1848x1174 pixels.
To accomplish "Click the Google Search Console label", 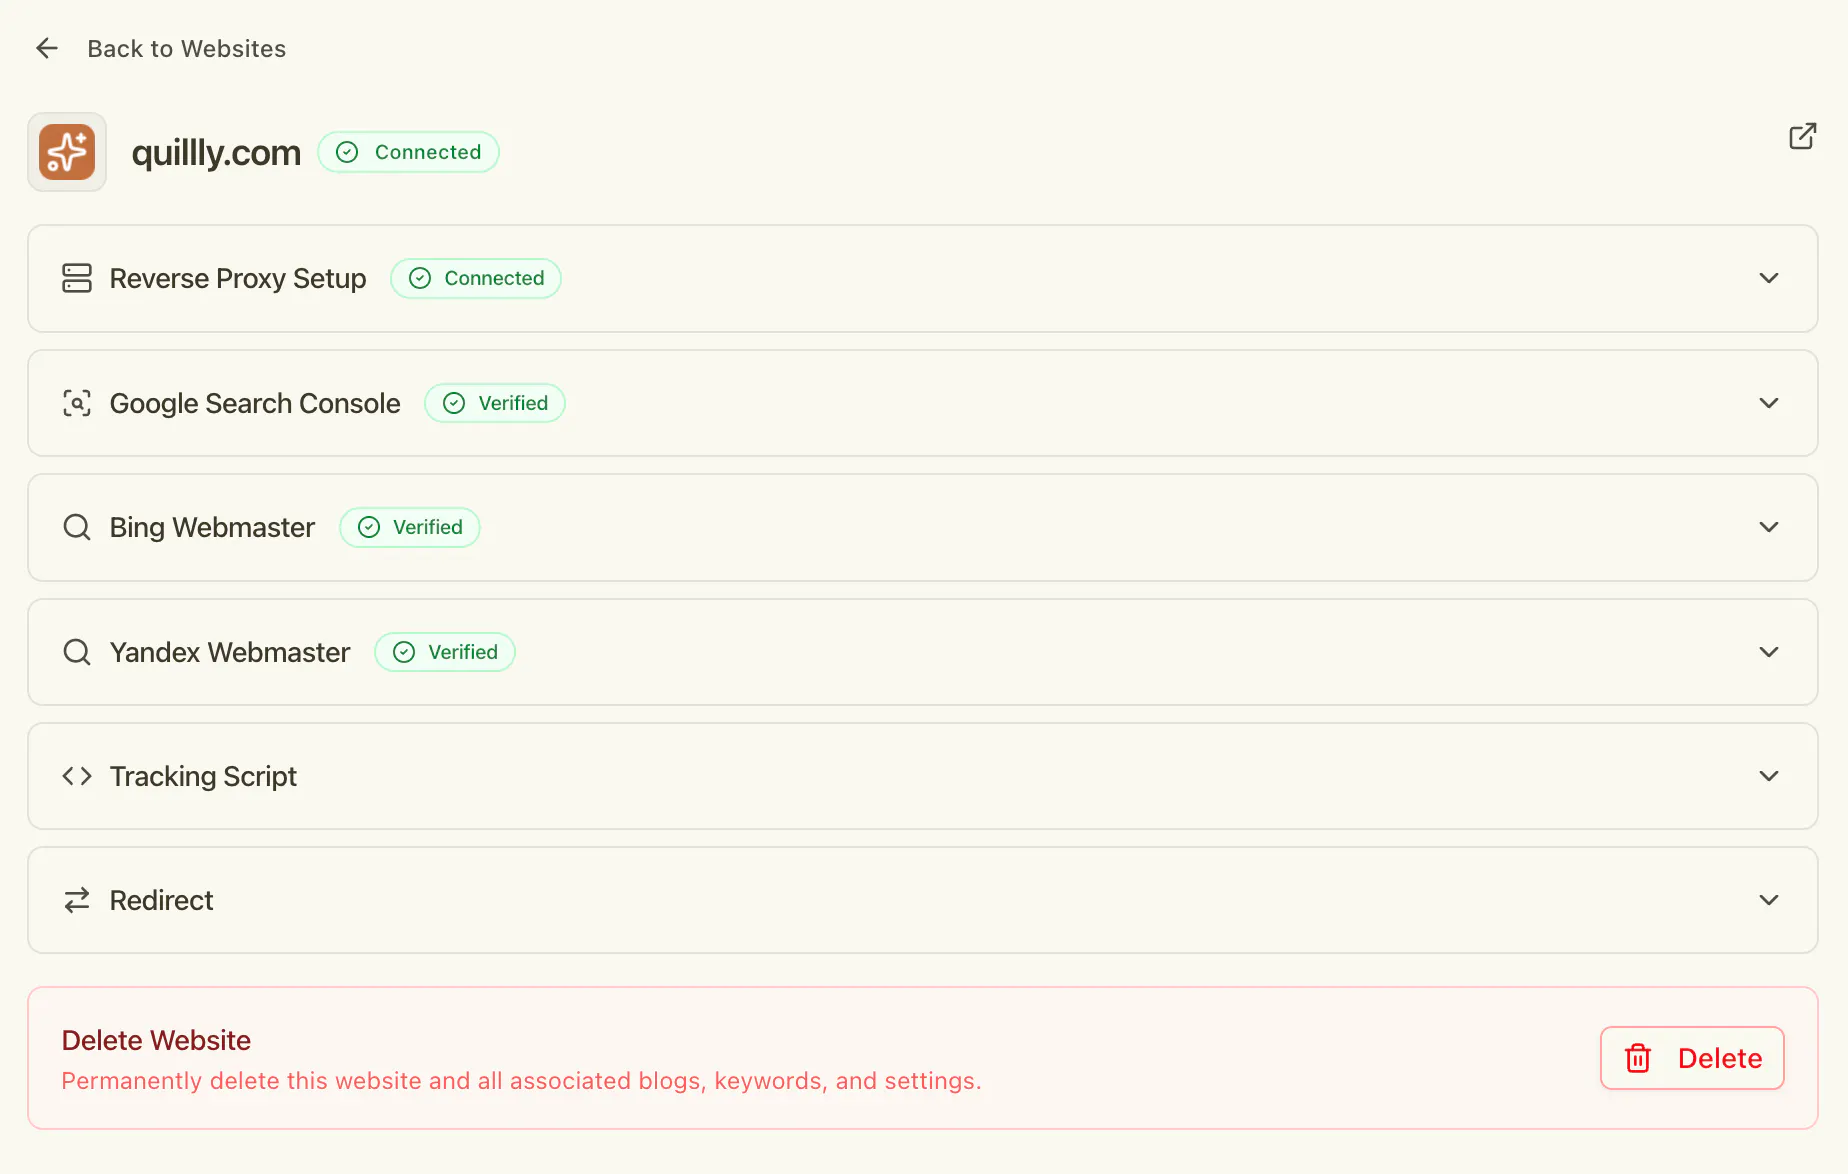I will point(255,403).
